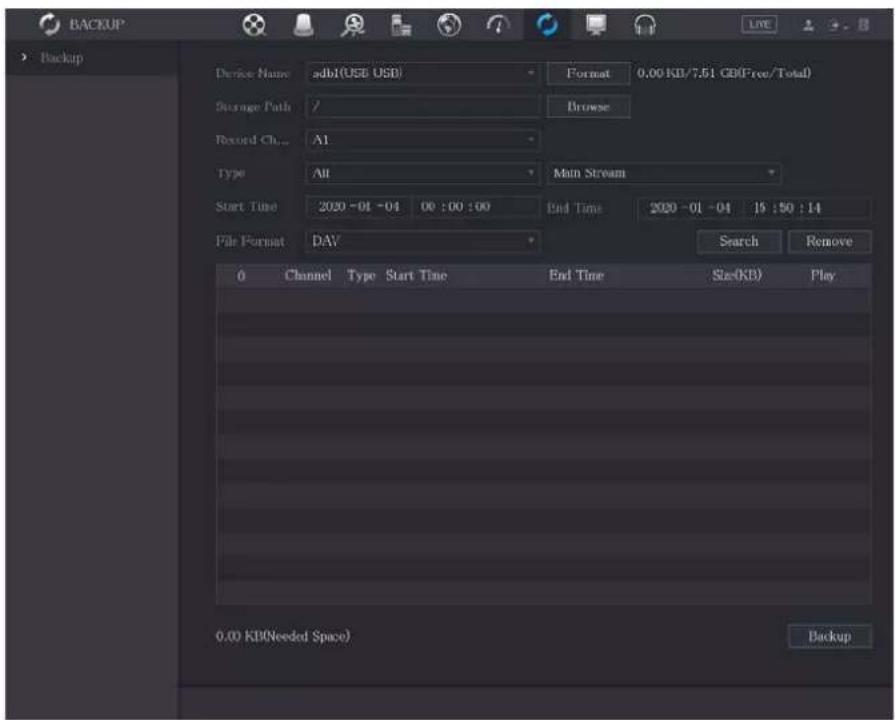895x720 pixels.
Task: Open the network globe icon
Action: pyautogui.click(x=449, y=25)
